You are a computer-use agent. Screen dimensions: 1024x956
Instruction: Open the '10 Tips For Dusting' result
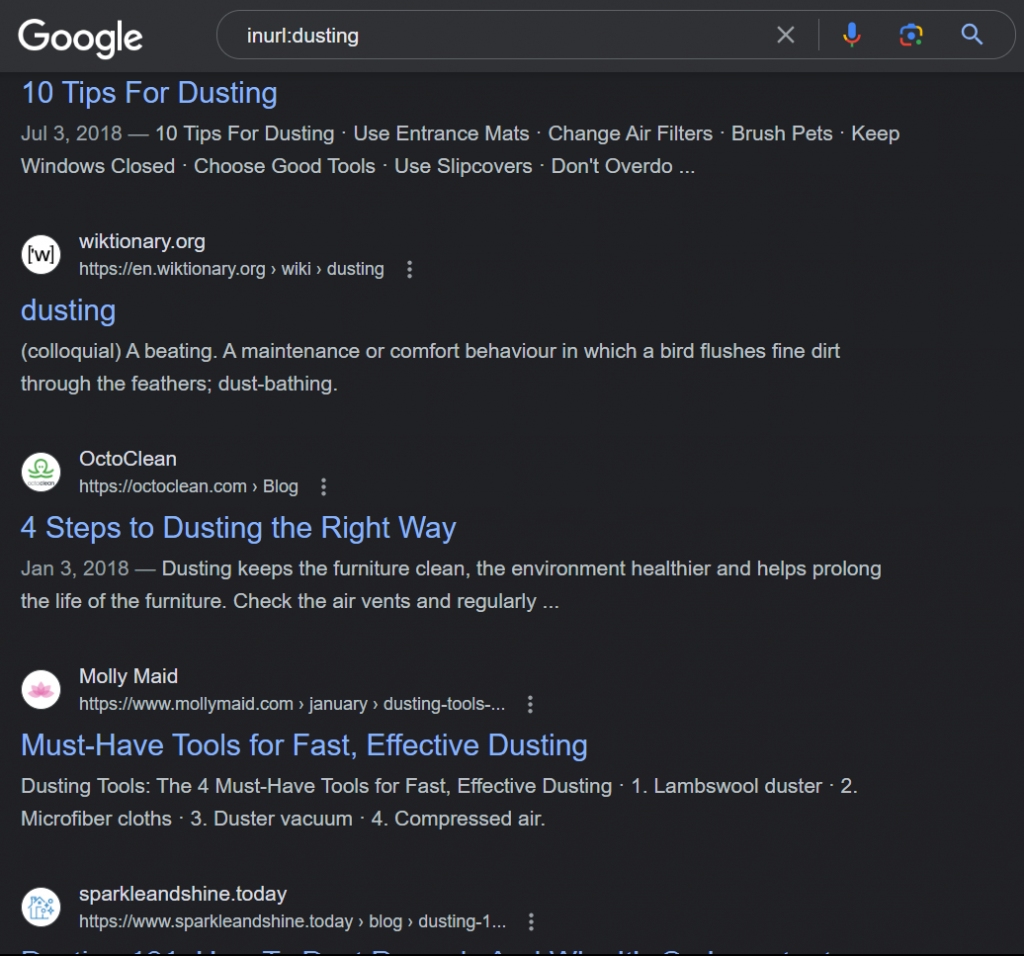point(150,93)
